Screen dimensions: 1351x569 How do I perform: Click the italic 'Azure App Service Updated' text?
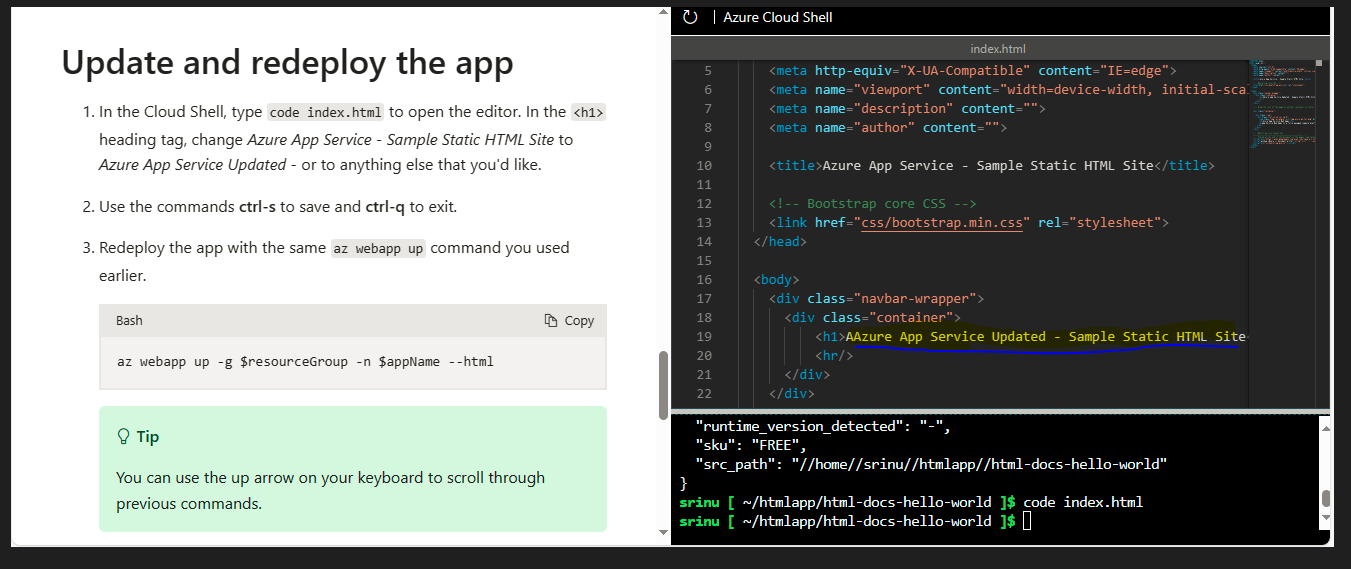pos(192,164)
